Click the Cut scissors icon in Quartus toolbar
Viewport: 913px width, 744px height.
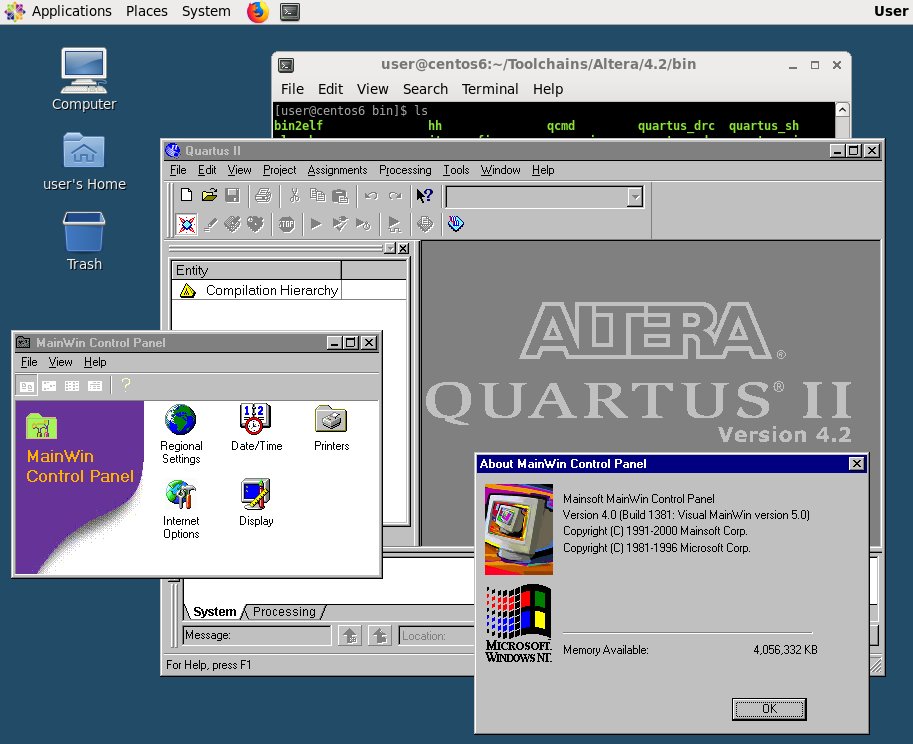[x=295, y=196]
